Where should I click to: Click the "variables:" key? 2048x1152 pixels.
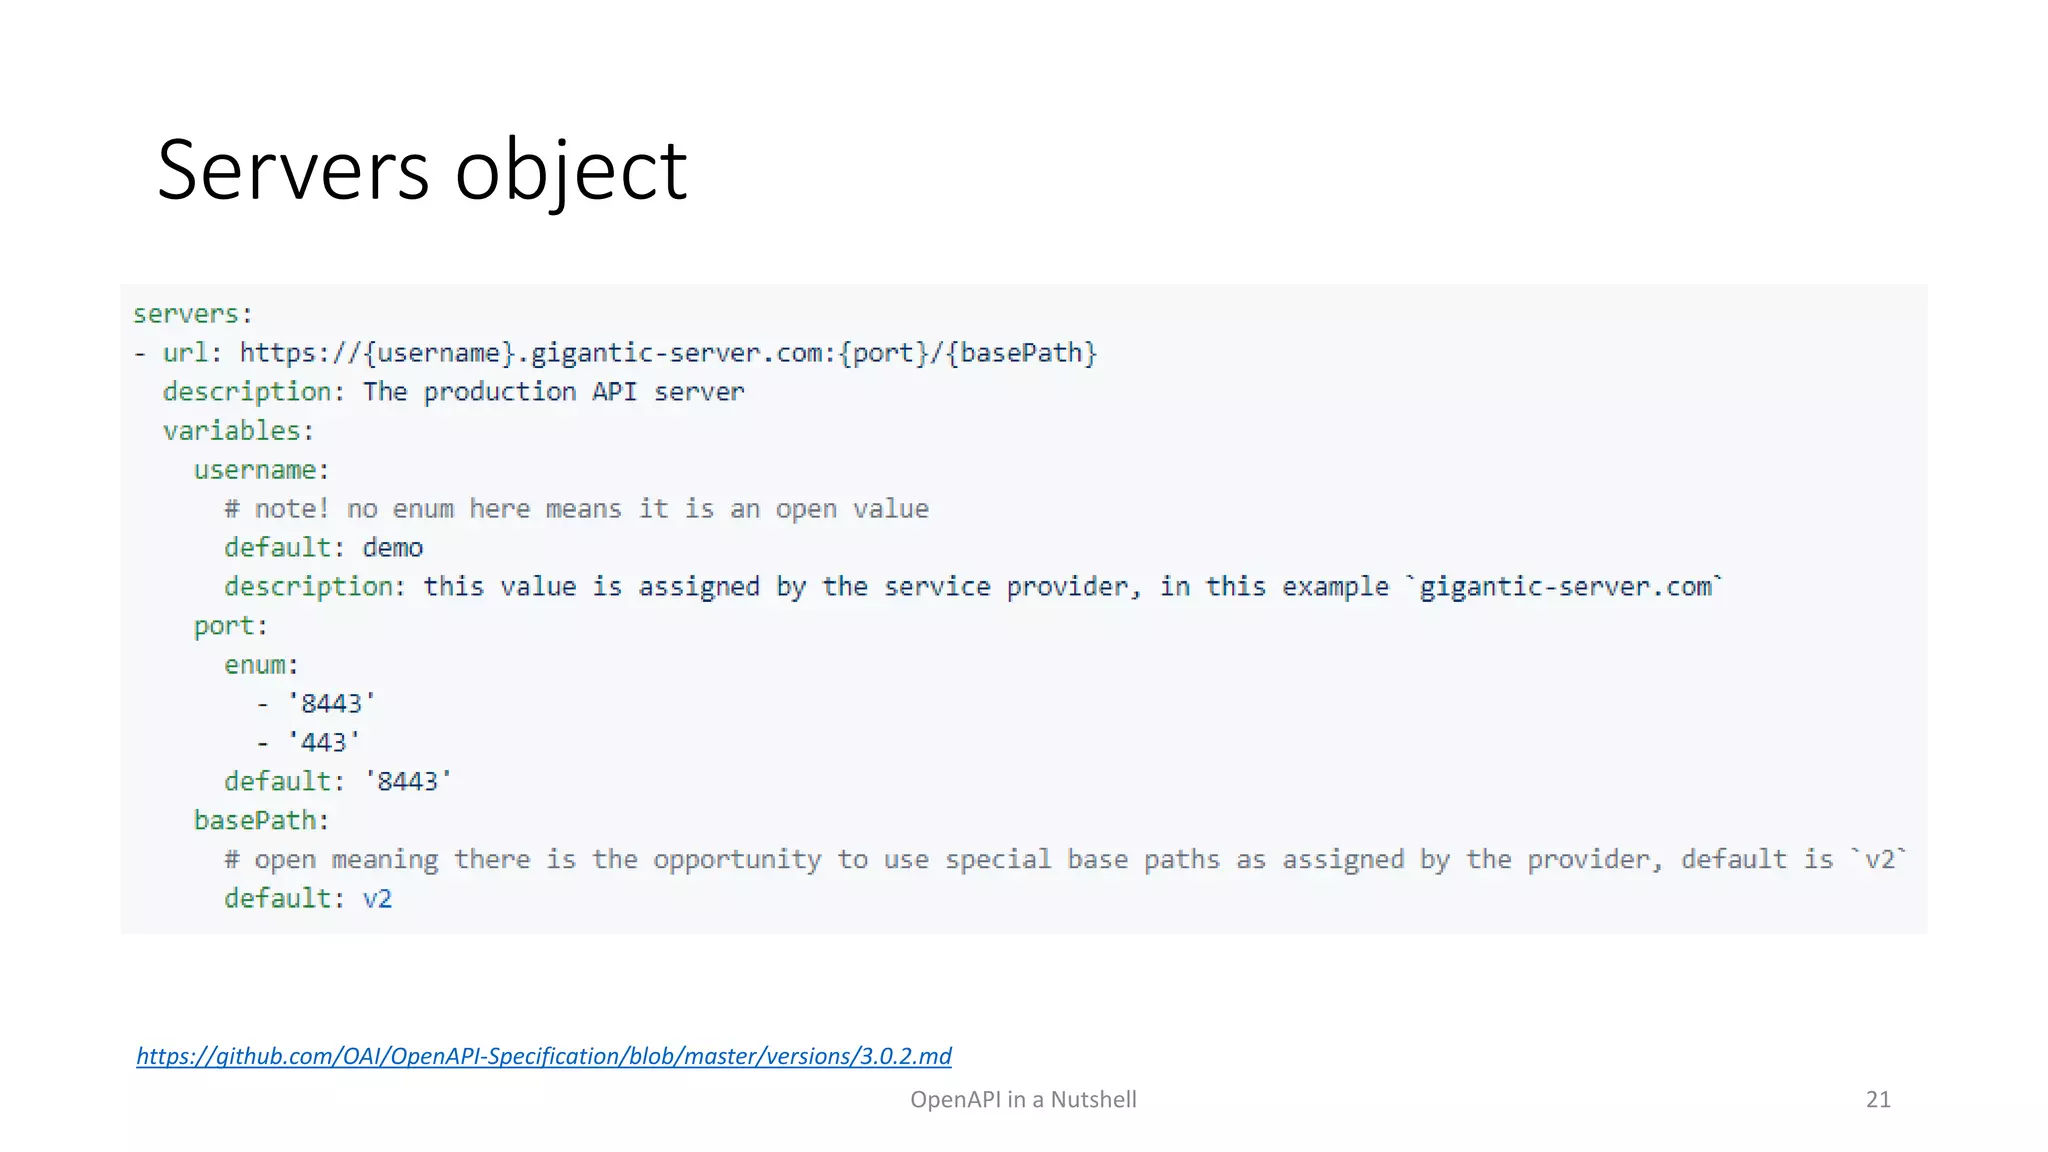tap(238, 431)
